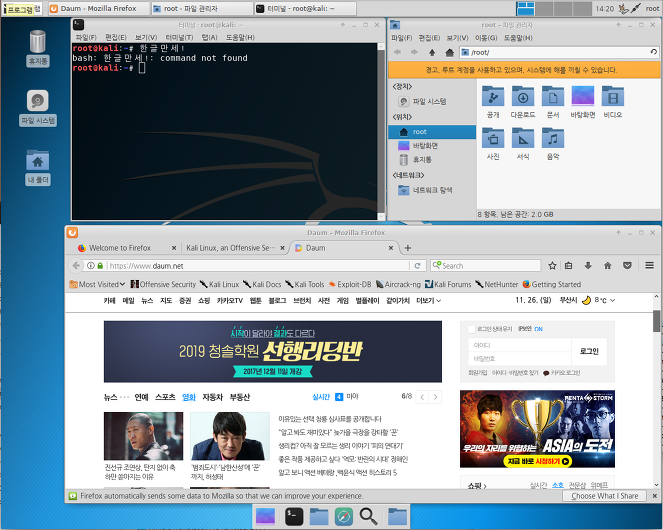This screenshot has width=663, height=530.
Task: Expand 더보기 menu on Daum navigation
Action: [429, 301]
